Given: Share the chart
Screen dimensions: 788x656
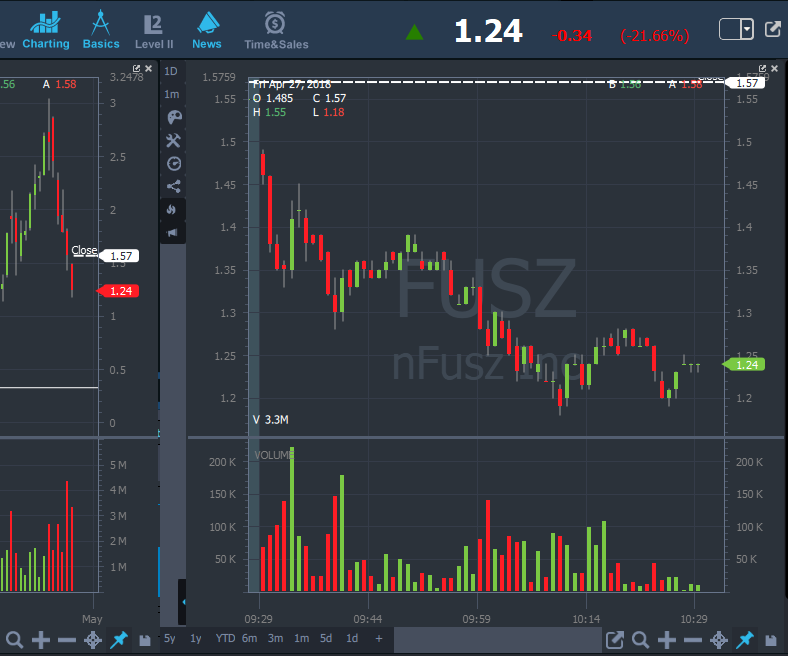Looking at the screenshot, I should 174,186.
